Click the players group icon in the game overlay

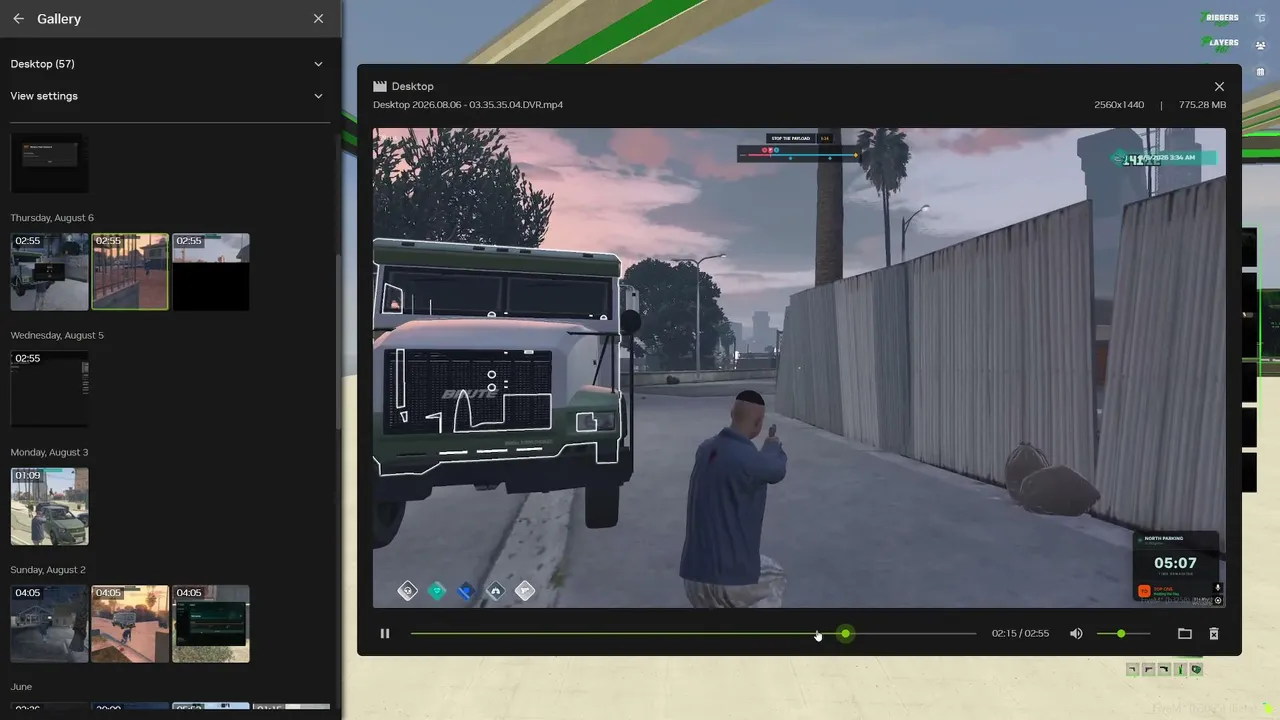click(1260, 45)
